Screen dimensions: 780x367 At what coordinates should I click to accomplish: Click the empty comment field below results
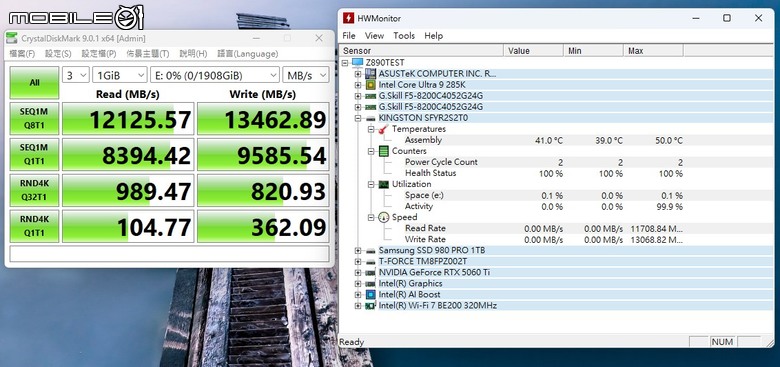(170, 254)
